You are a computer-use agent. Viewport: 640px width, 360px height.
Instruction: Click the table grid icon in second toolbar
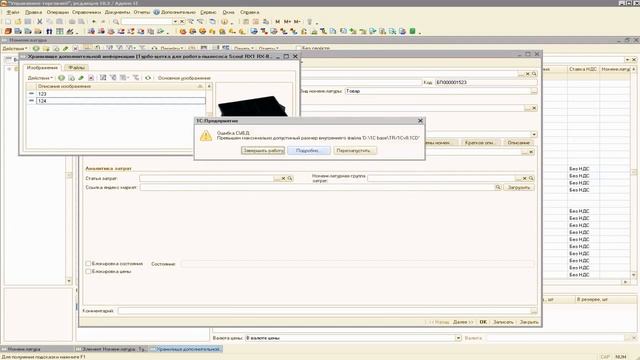point(60,31)
